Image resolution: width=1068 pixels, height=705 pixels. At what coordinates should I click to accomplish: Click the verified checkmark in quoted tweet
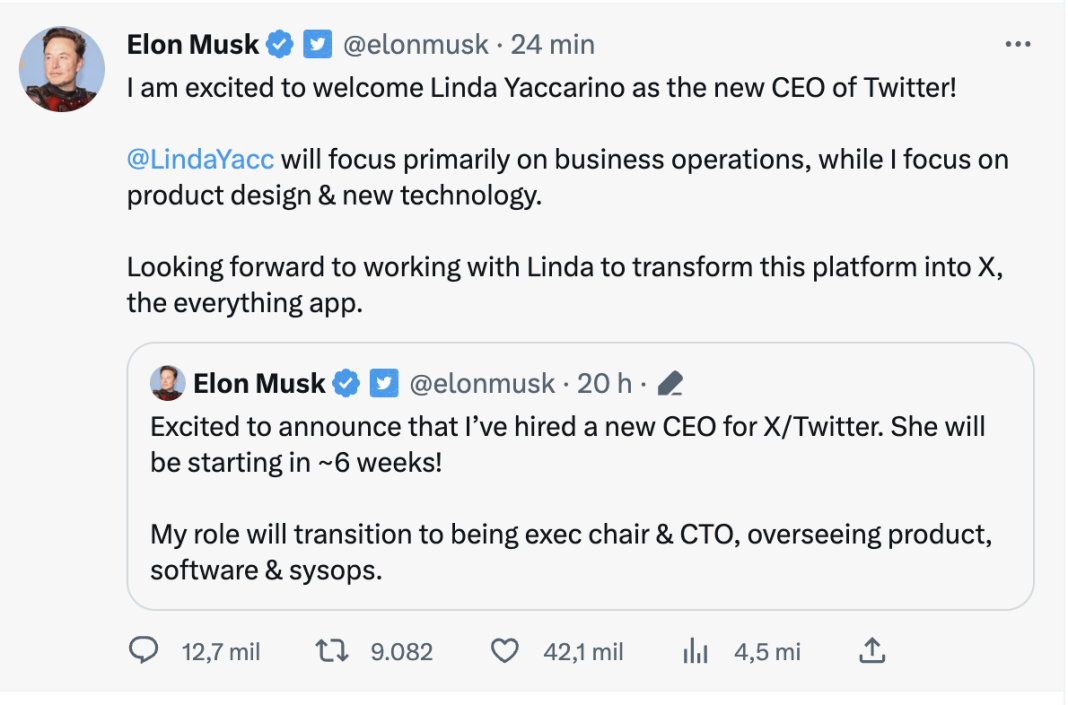345,383
